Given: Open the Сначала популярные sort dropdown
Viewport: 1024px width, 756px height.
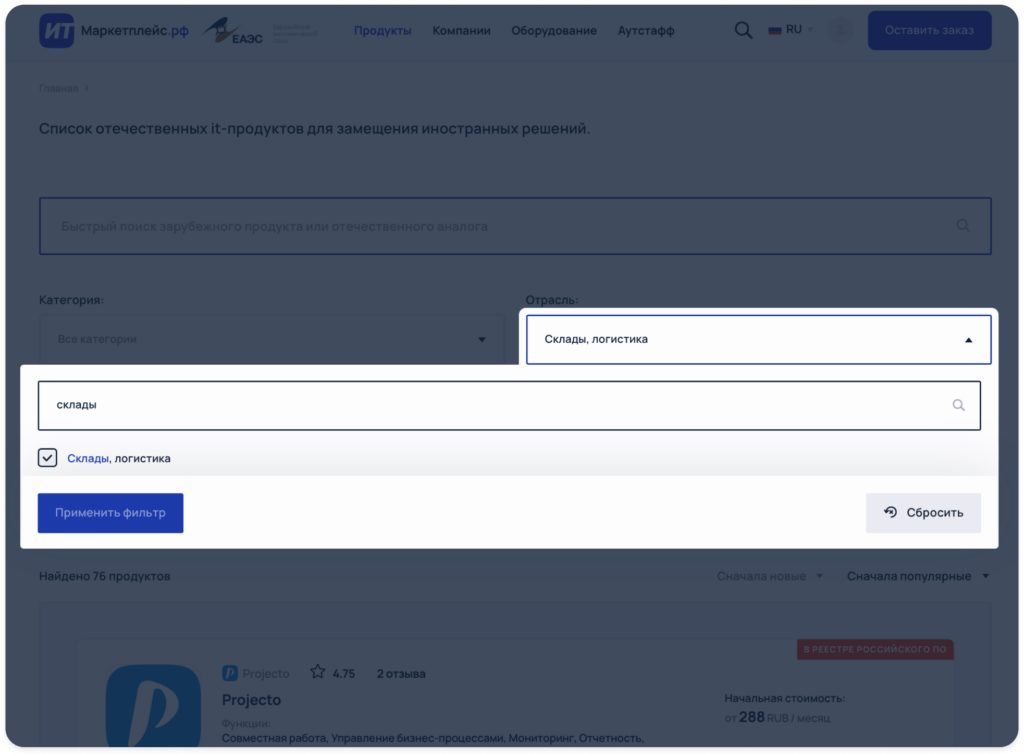Looking at the screenshot, I should coord(917,576).
